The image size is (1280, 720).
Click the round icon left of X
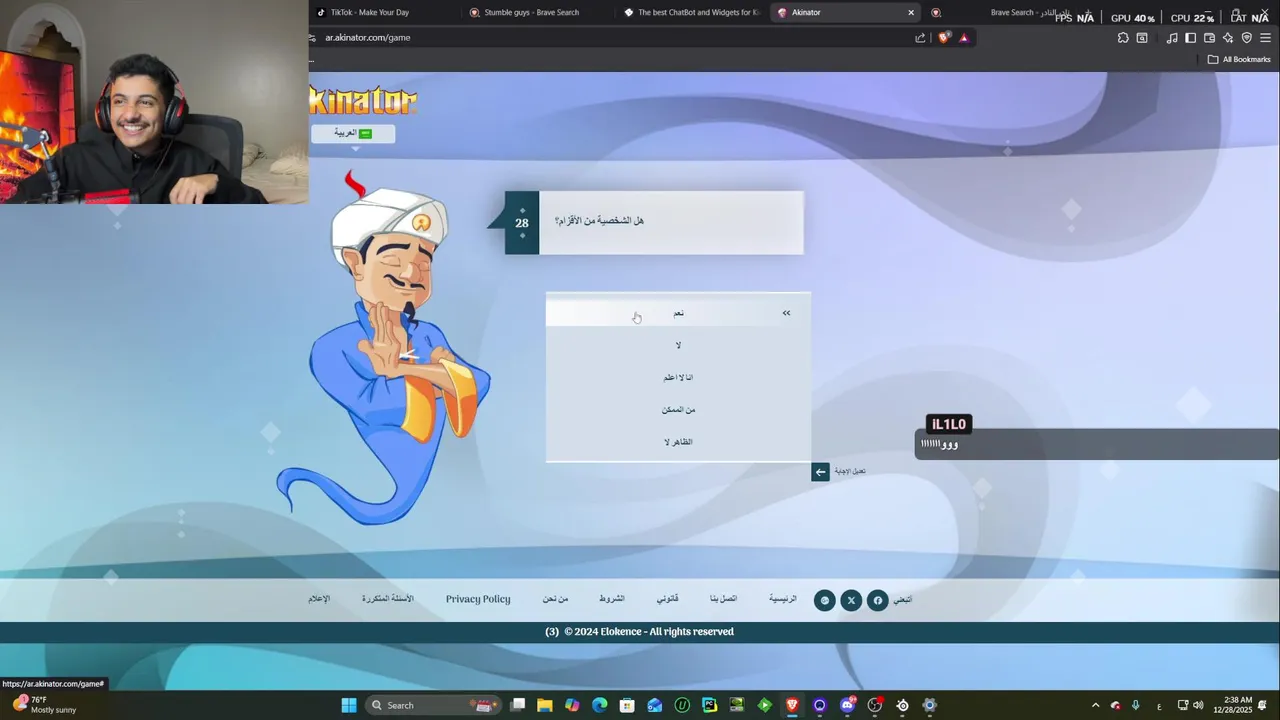pyautogui.click(x=824, y=600)
